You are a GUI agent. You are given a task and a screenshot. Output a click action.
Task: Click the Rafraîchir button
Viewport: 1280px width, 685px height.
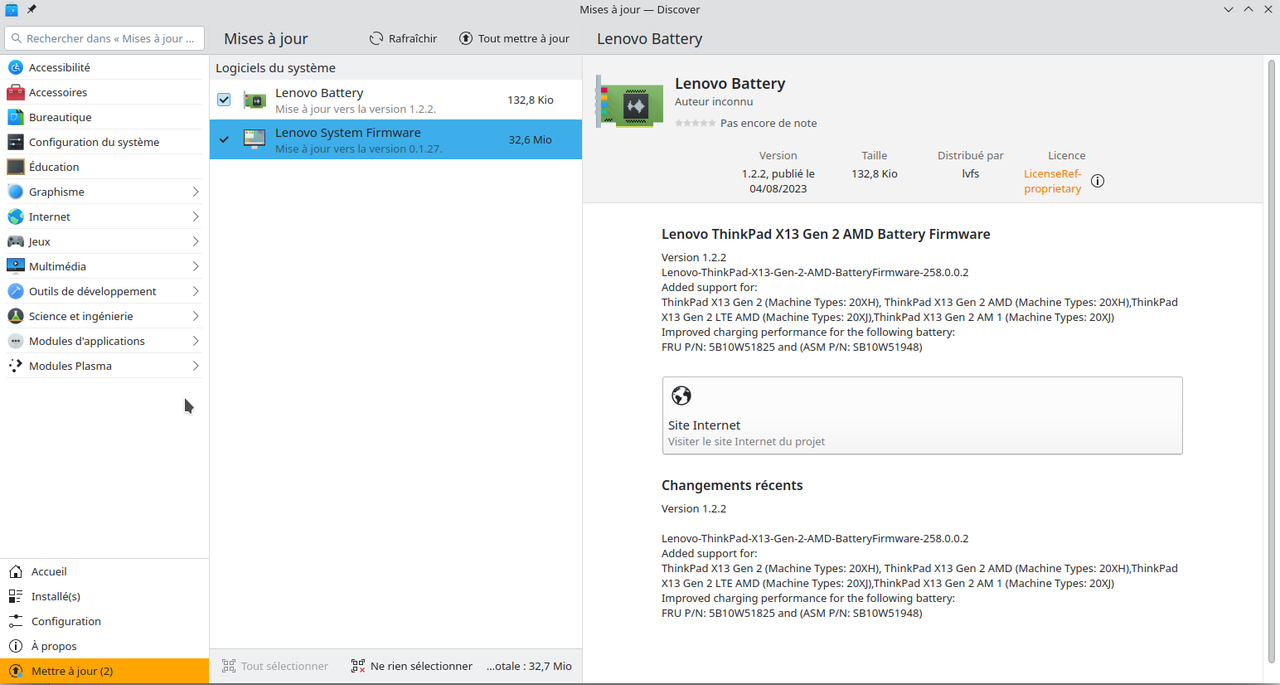tap(403, 38)
